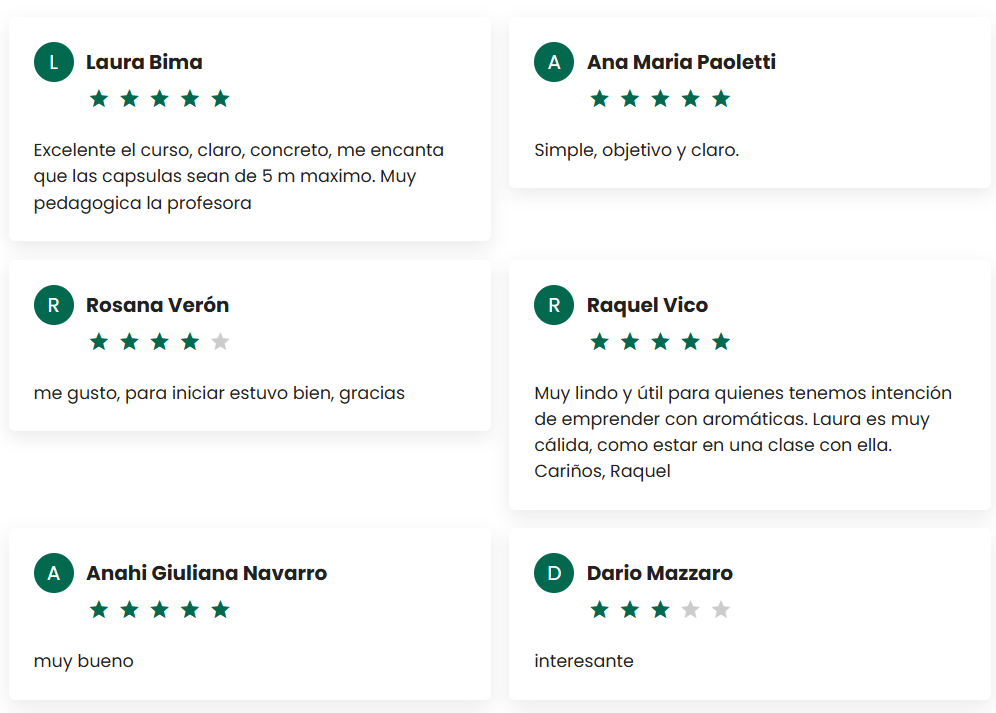Viewport: 996px width, 713px height.
Task: Click Anahi Giuliana Navarro's A avatar
Action: pyautogui.click(x=54, y=573)
